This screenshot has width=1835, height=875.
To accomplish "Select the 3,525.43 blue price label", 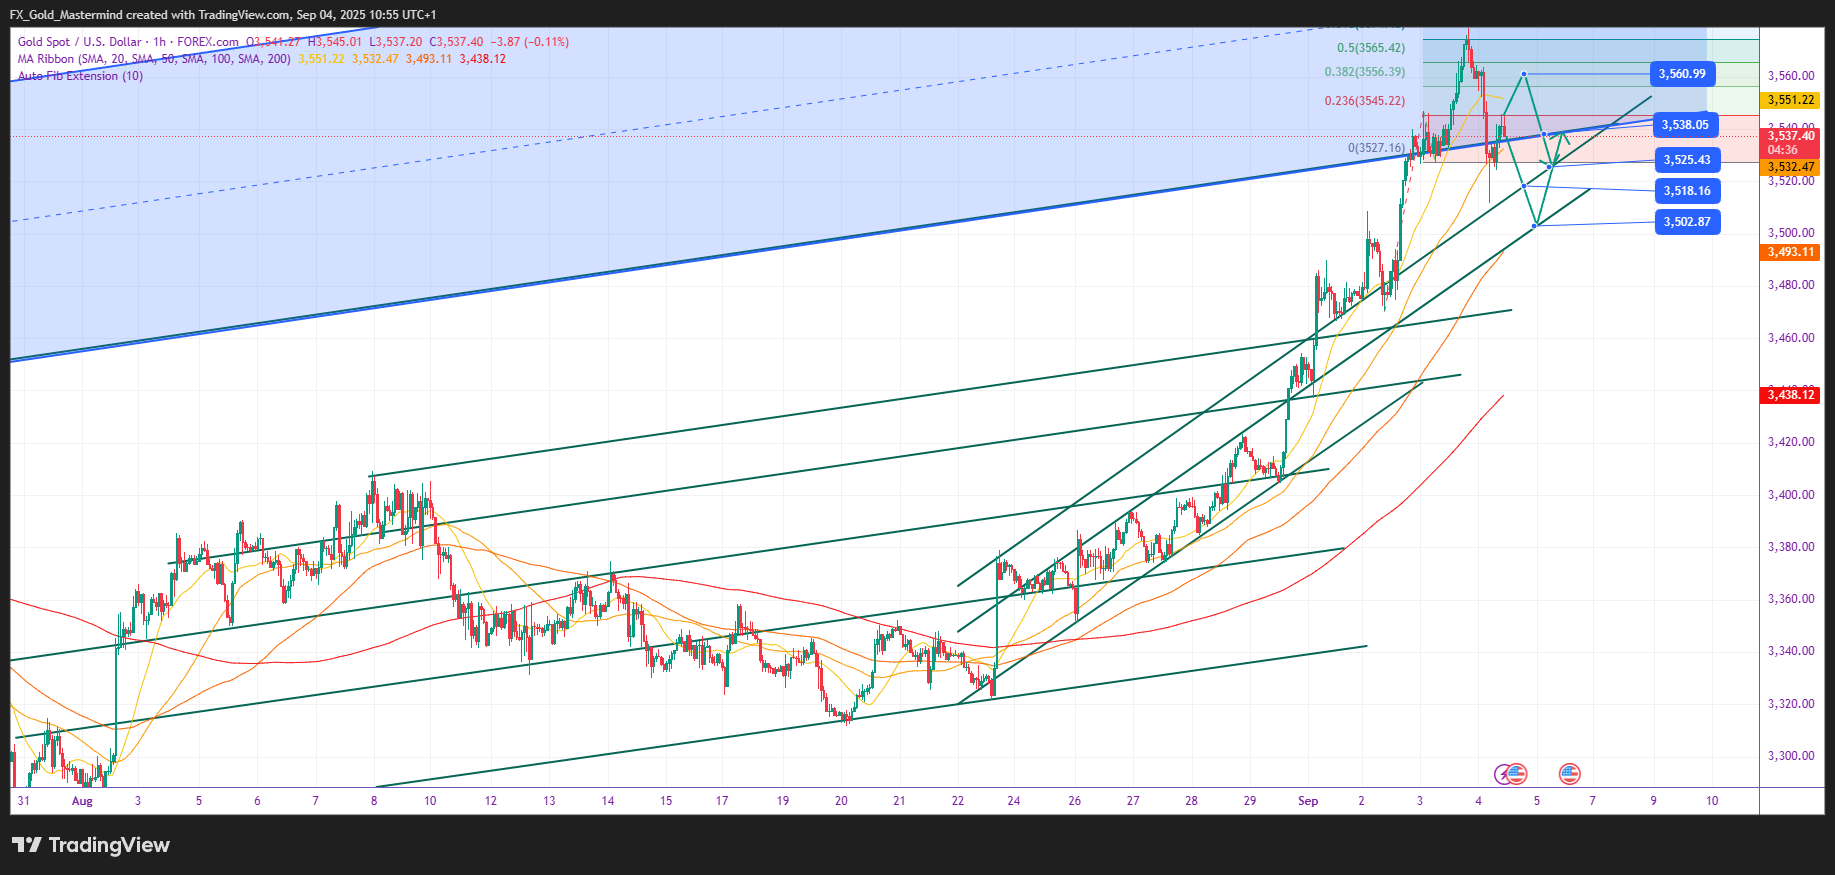I will click(x=1687, y=160).
